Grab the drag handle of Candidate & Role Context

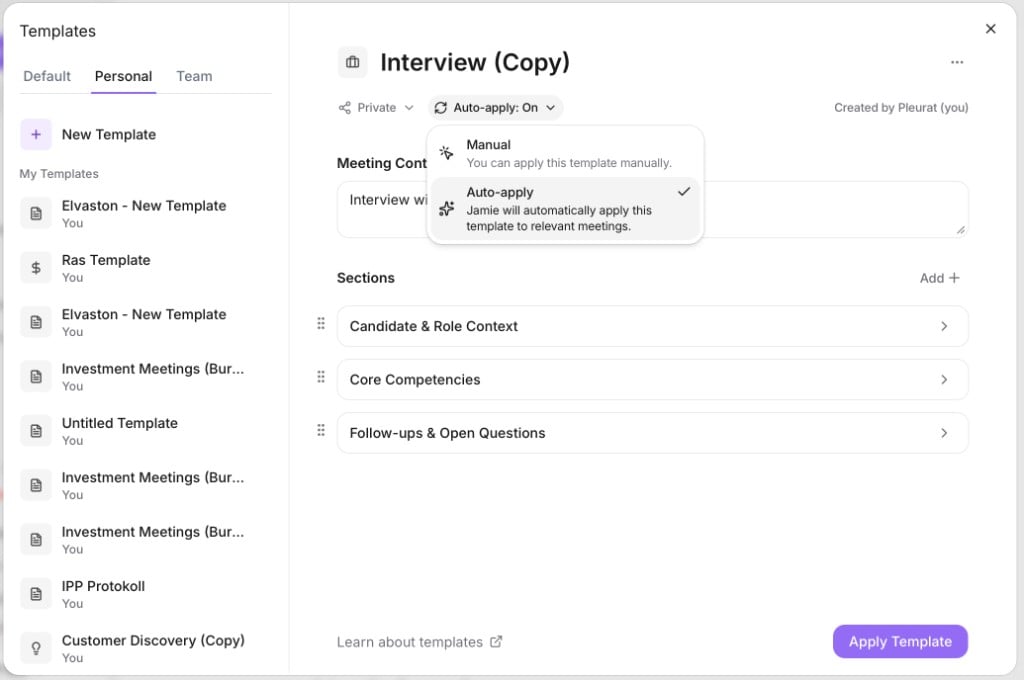[x=321, y=323]
